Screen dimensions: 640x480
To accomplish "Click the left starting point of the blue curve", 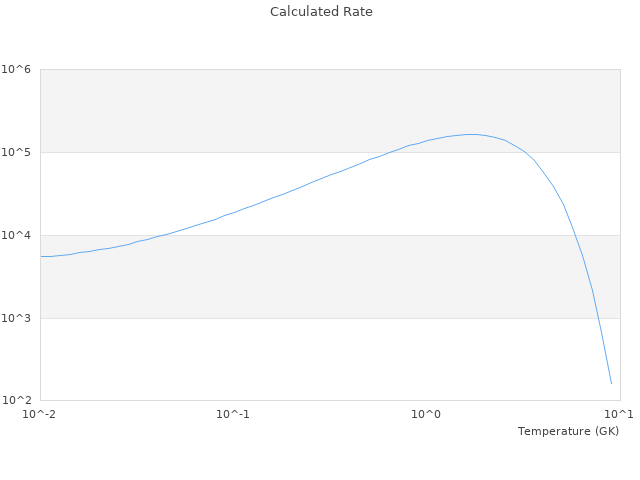I will pos(41,256).
